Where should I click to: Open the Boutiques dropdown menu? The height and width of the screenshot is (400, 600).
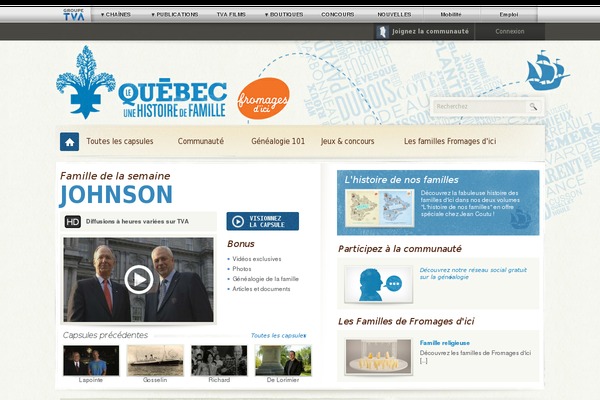(284, 15)
